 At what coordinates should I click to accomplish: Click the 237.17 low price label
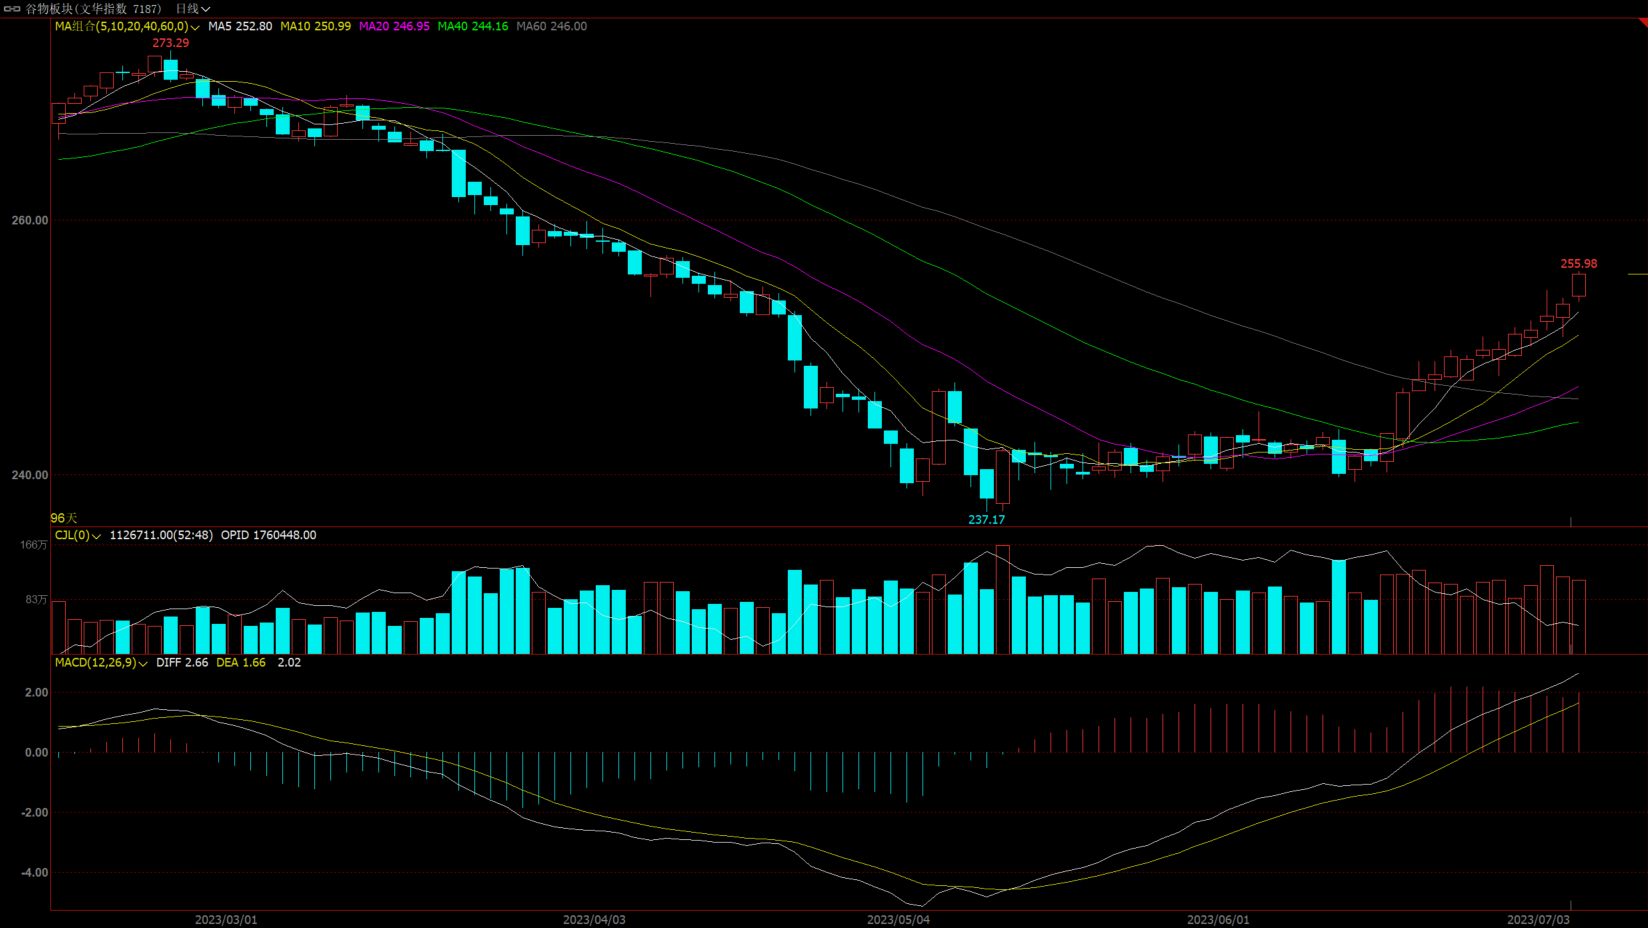click(987, 519)
